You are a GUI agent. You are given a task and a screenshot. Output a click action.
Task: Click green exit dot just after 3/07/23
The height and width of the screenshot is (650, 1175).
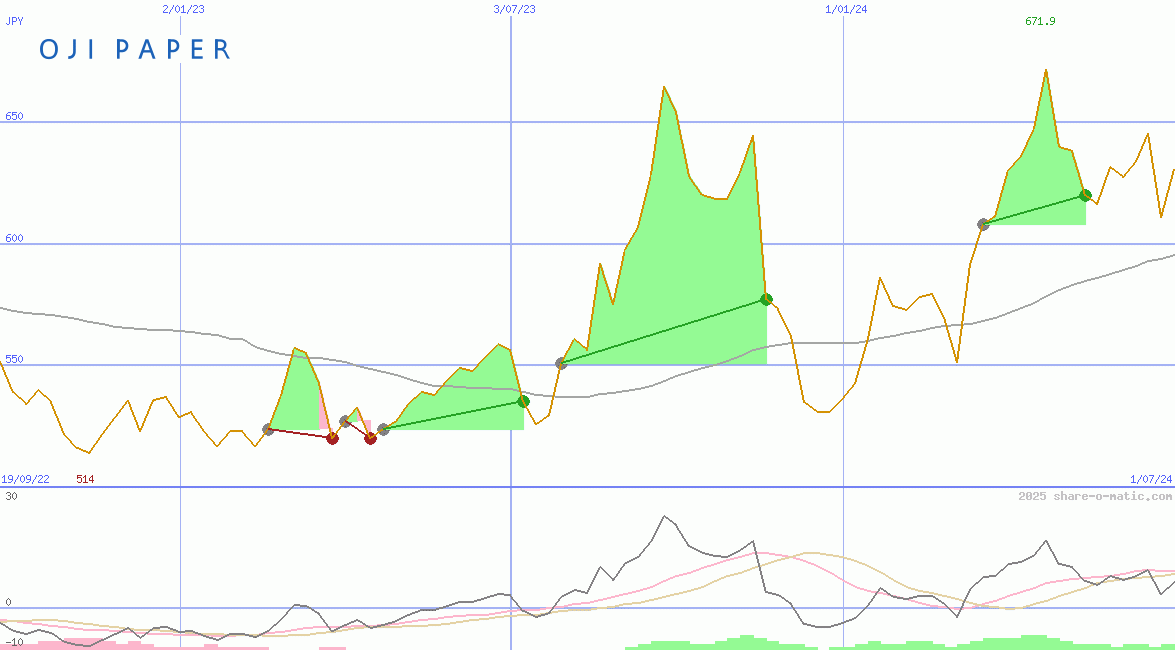tap(523, 401)
